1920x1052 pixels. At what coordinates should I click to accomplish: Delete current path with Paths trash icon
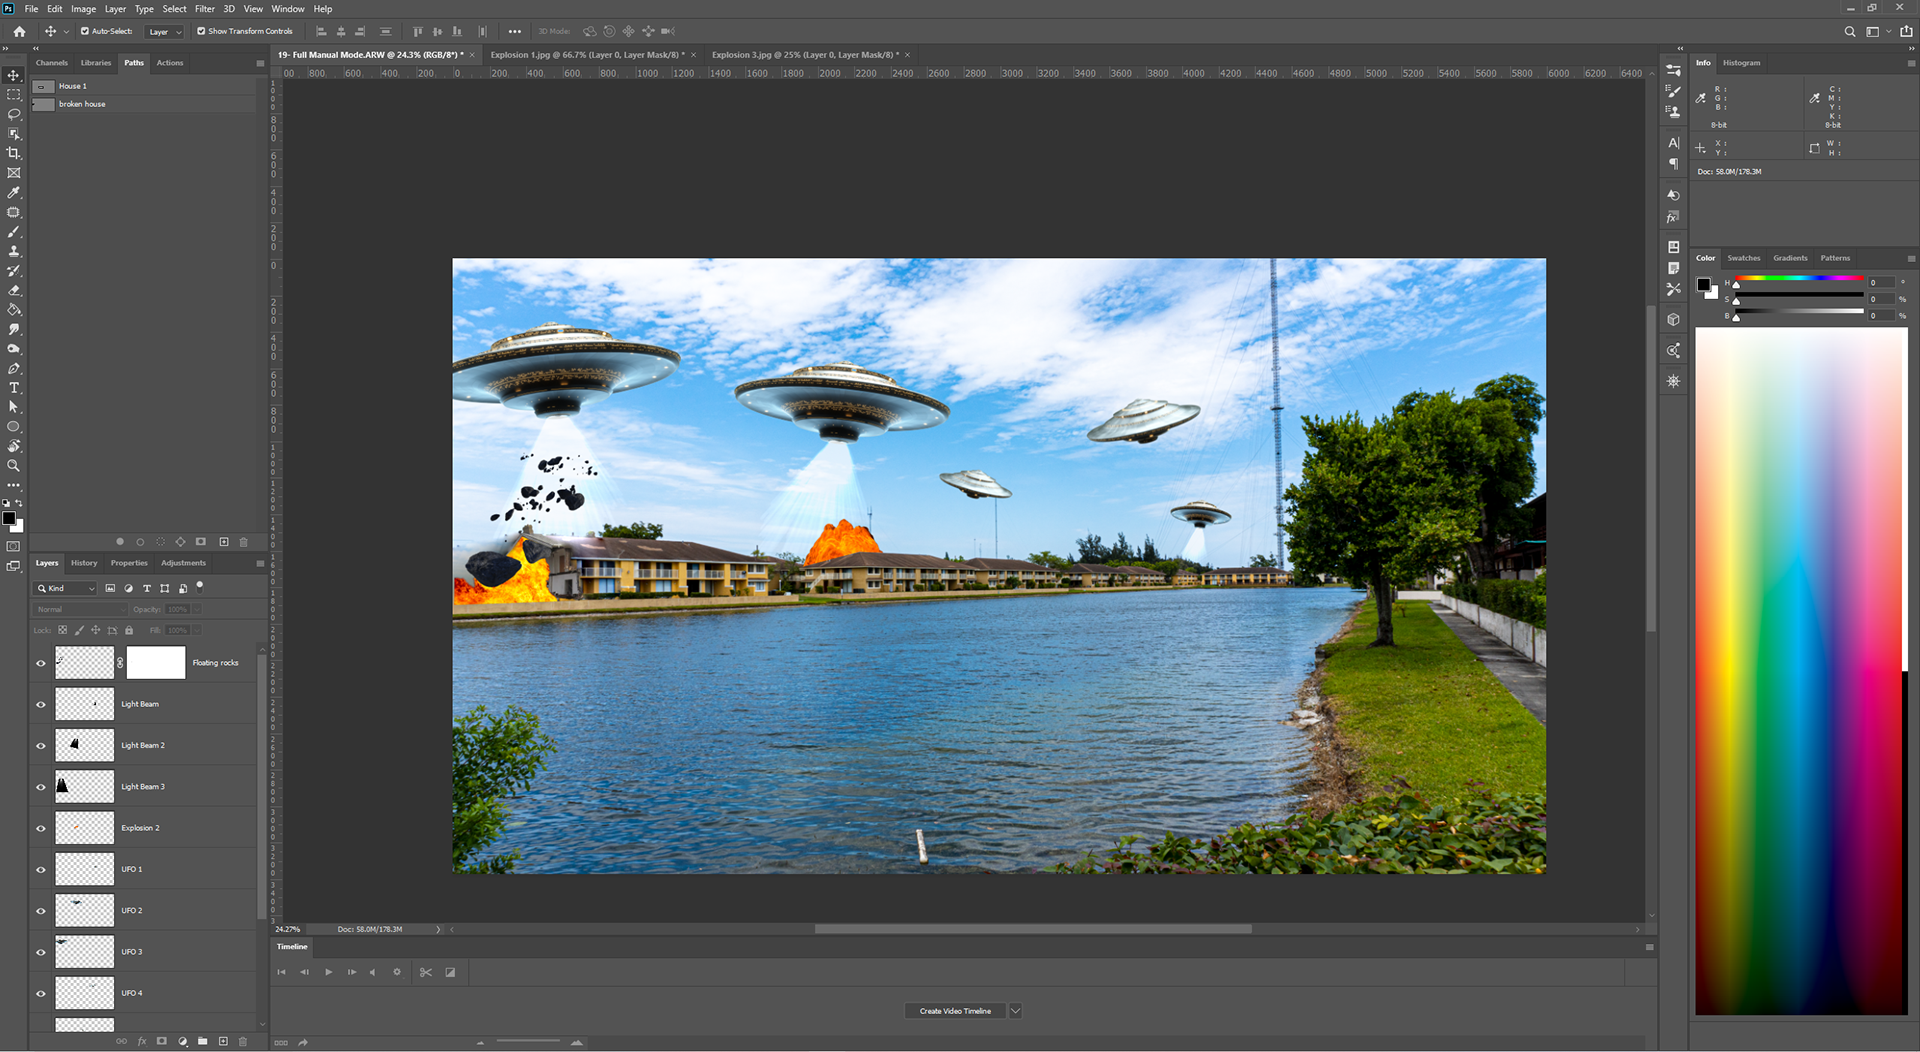click(243, 542)
